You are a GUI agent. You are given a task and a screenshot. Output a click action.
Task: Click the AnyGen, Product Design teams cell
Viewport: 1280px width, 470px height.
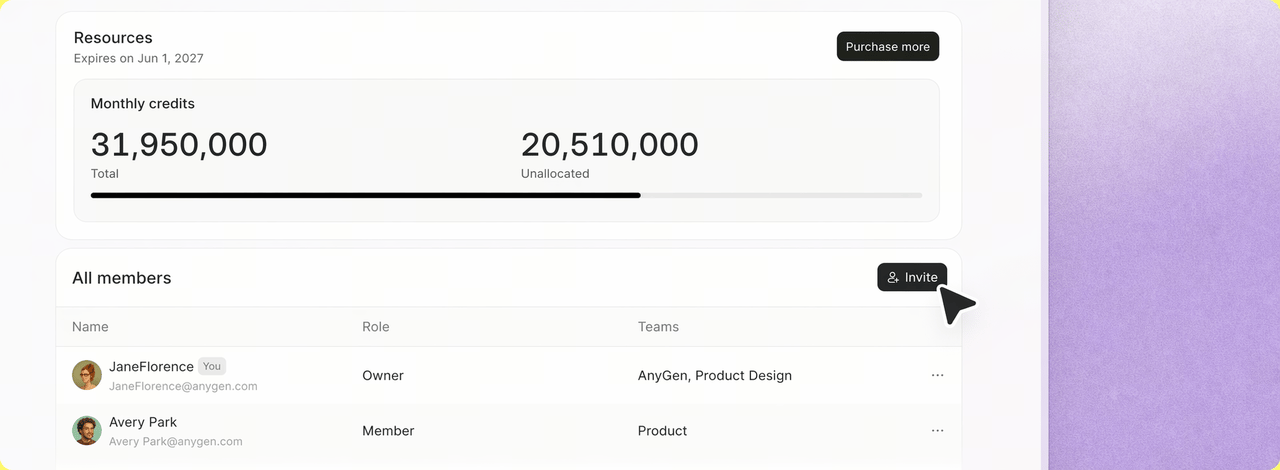point(715,376)
